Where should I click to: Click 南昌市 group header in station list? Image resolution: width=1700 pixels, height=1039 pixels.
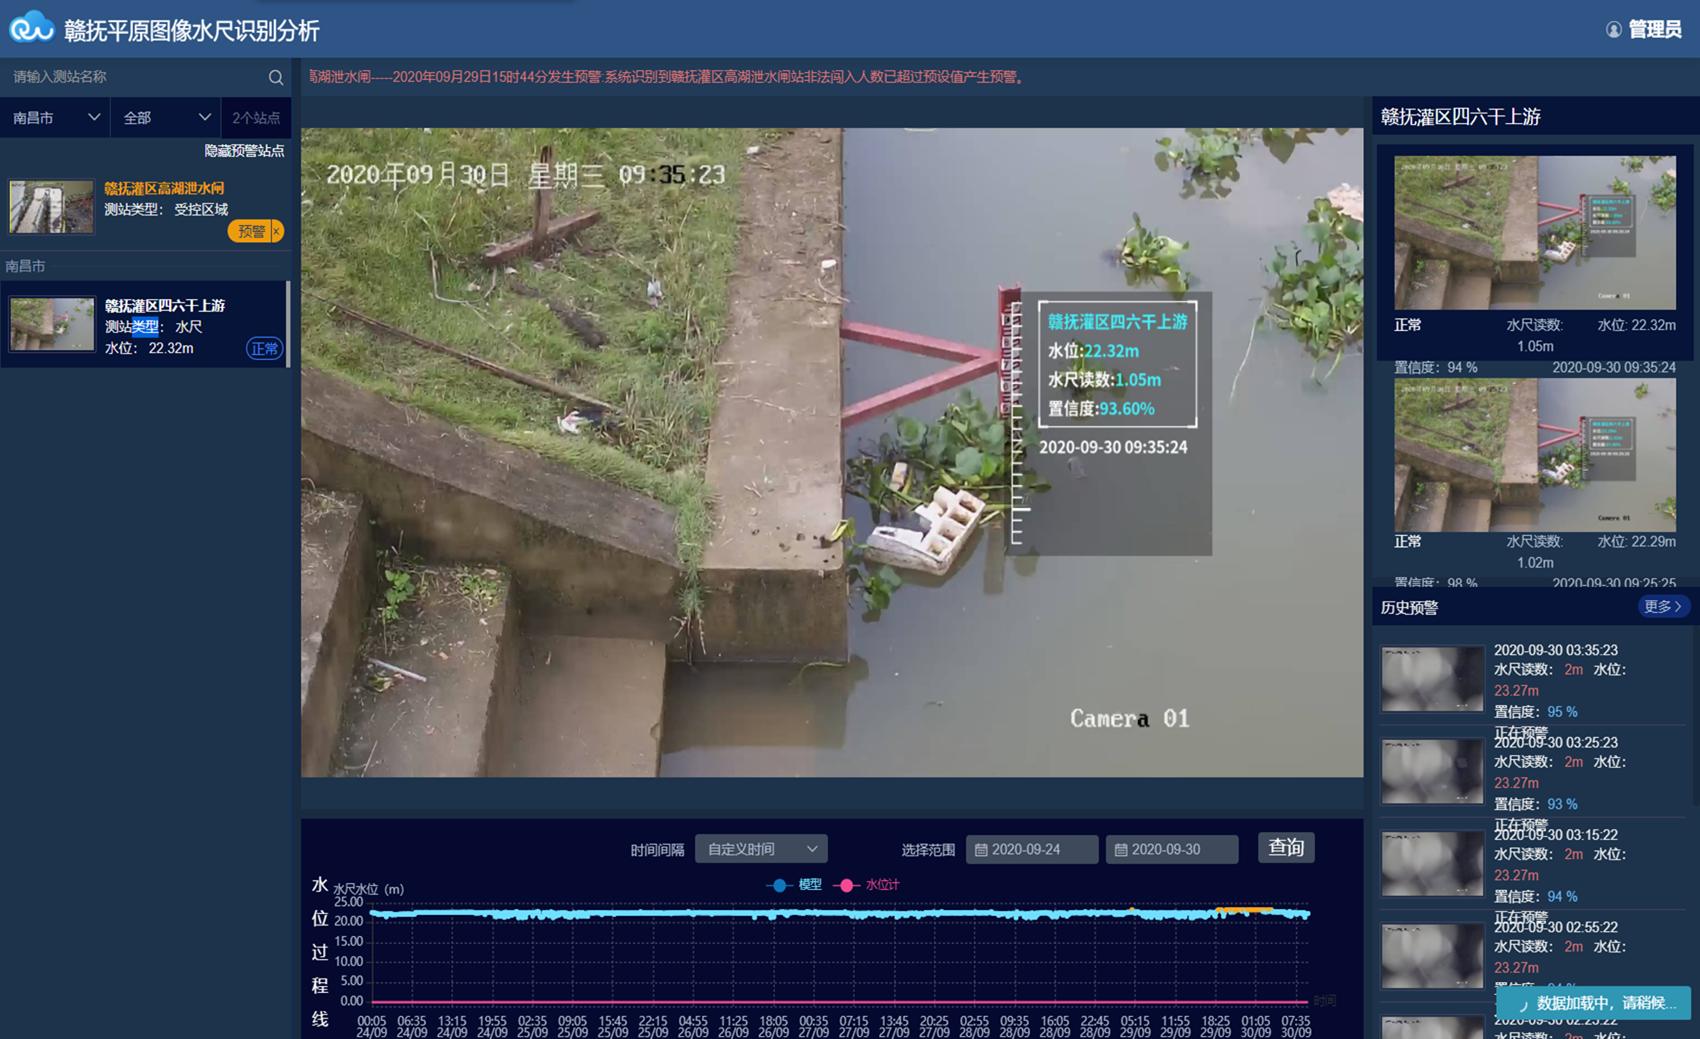pyautogui.click(x=26, y=266)
